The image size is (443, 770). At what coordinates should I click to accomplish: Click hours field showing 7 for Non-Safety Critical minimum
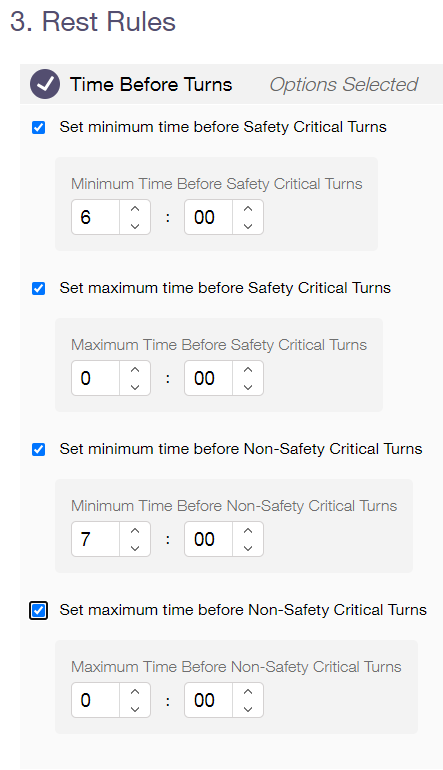[96, 539]
